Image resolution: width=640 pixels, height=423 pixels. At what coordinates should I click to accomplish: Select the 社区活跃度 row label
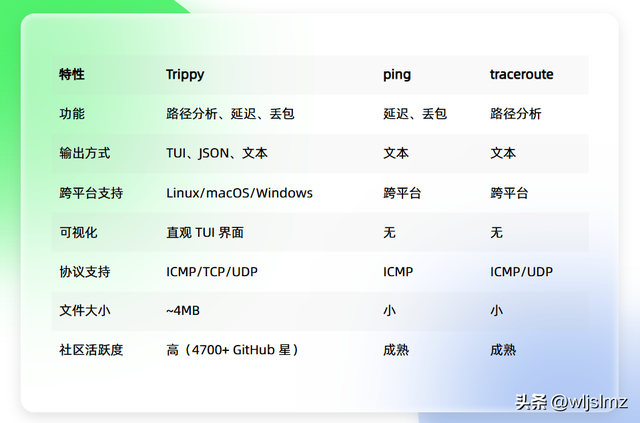(x=91, y=350)
